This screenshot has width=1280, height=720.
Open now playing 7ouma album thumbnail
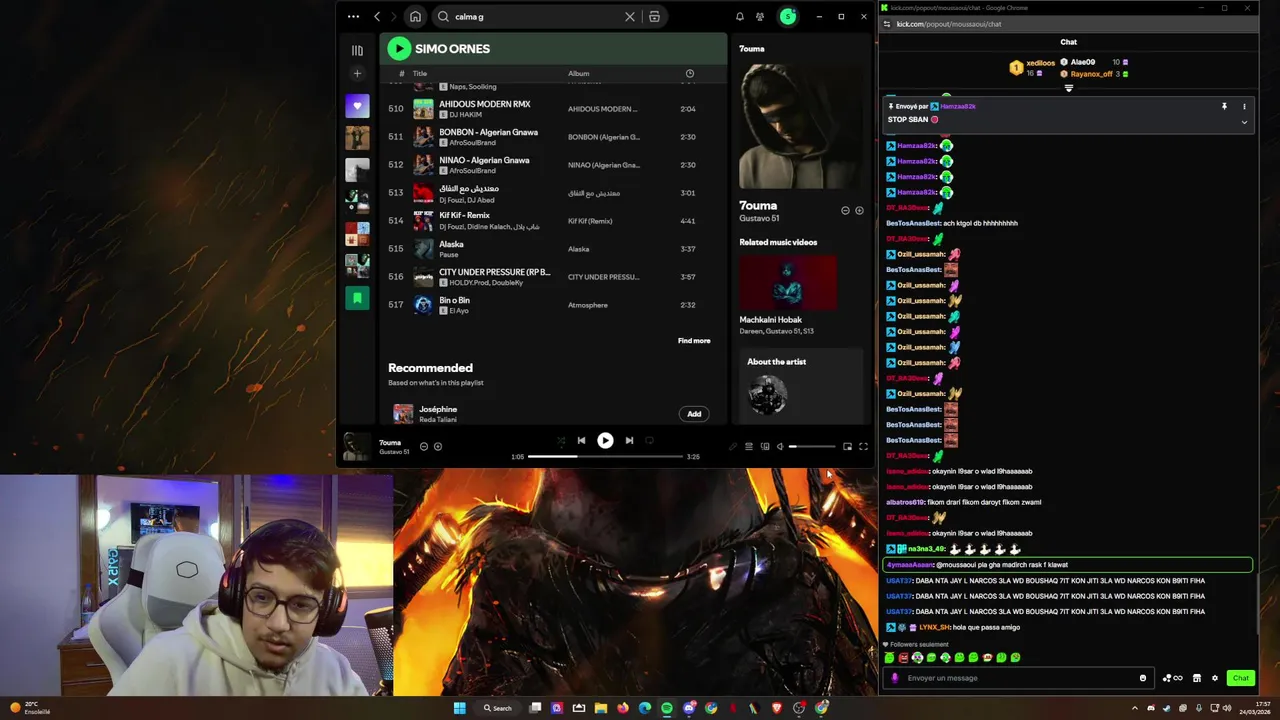point(357,447)
